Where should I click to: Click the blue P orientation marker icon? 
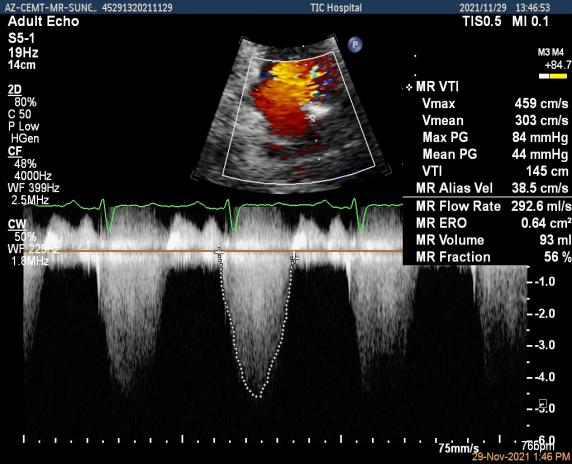[355, 45]
